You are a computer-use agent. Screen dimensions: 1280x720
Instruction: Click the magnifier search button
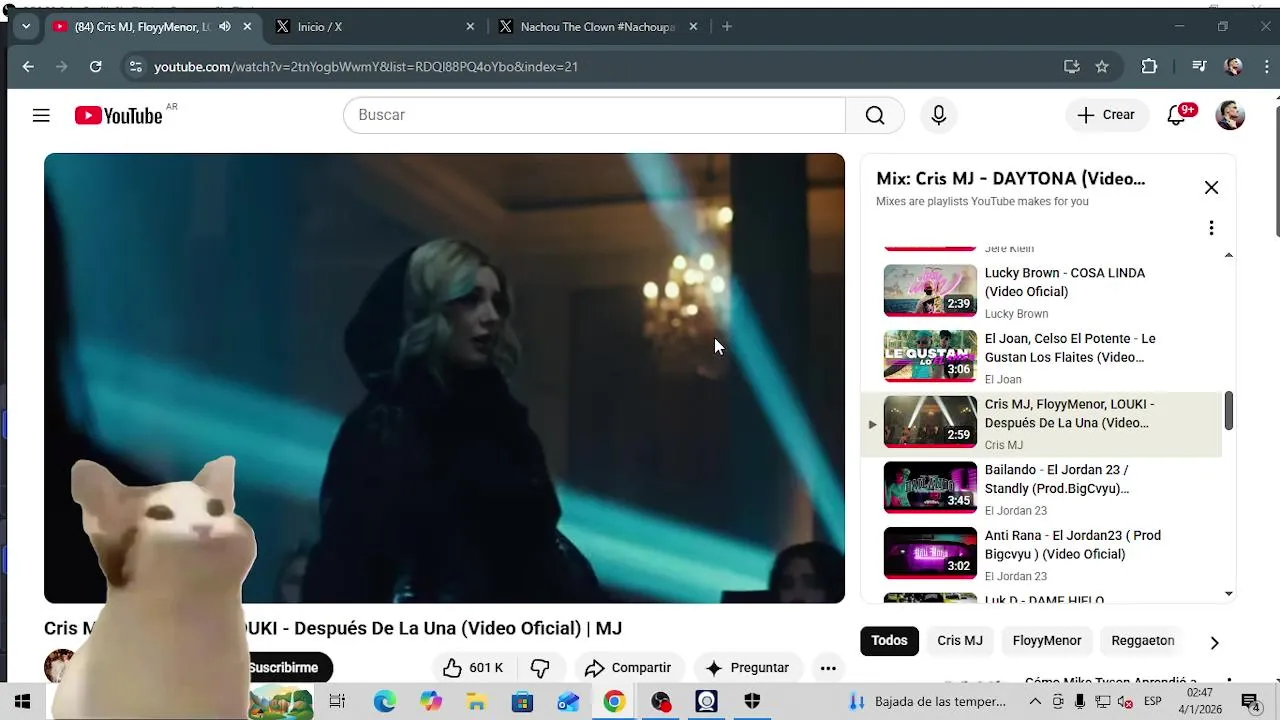(875, 115)
